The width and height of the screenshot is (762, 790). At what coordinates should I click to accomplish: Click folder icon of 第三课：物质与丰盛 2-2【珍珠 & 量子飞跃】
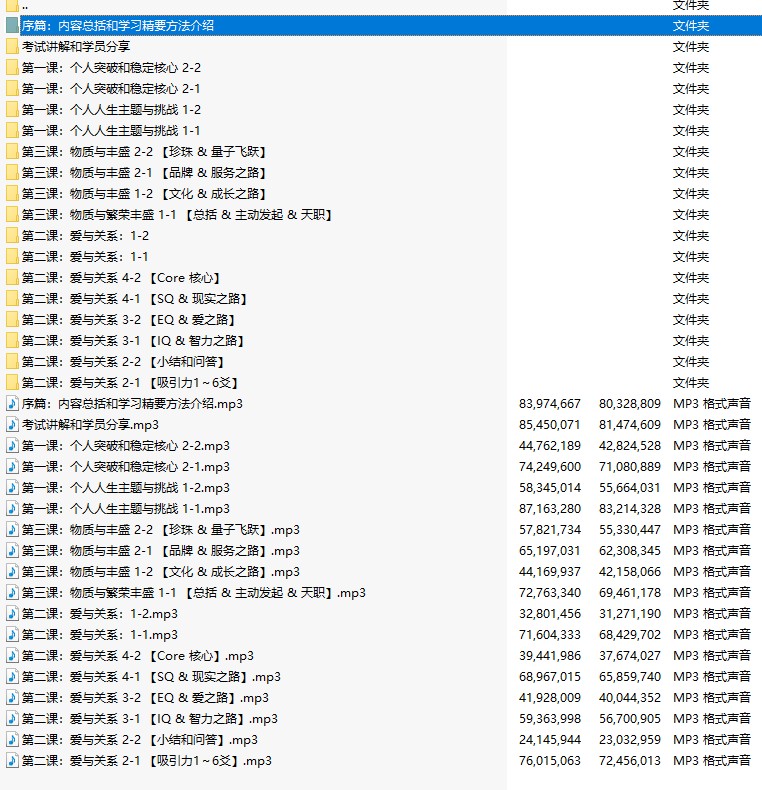click(12, 152)
